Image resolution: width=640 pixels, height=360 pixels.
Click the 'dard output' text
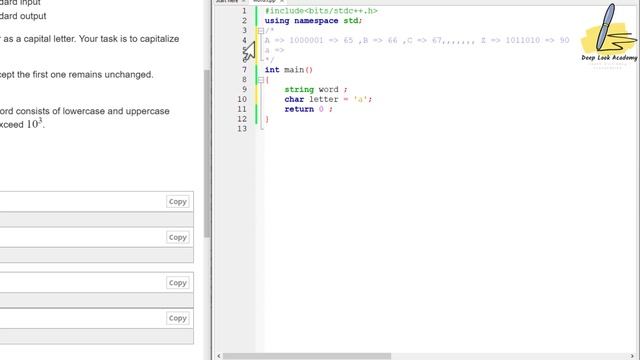[x=23, y=16]
